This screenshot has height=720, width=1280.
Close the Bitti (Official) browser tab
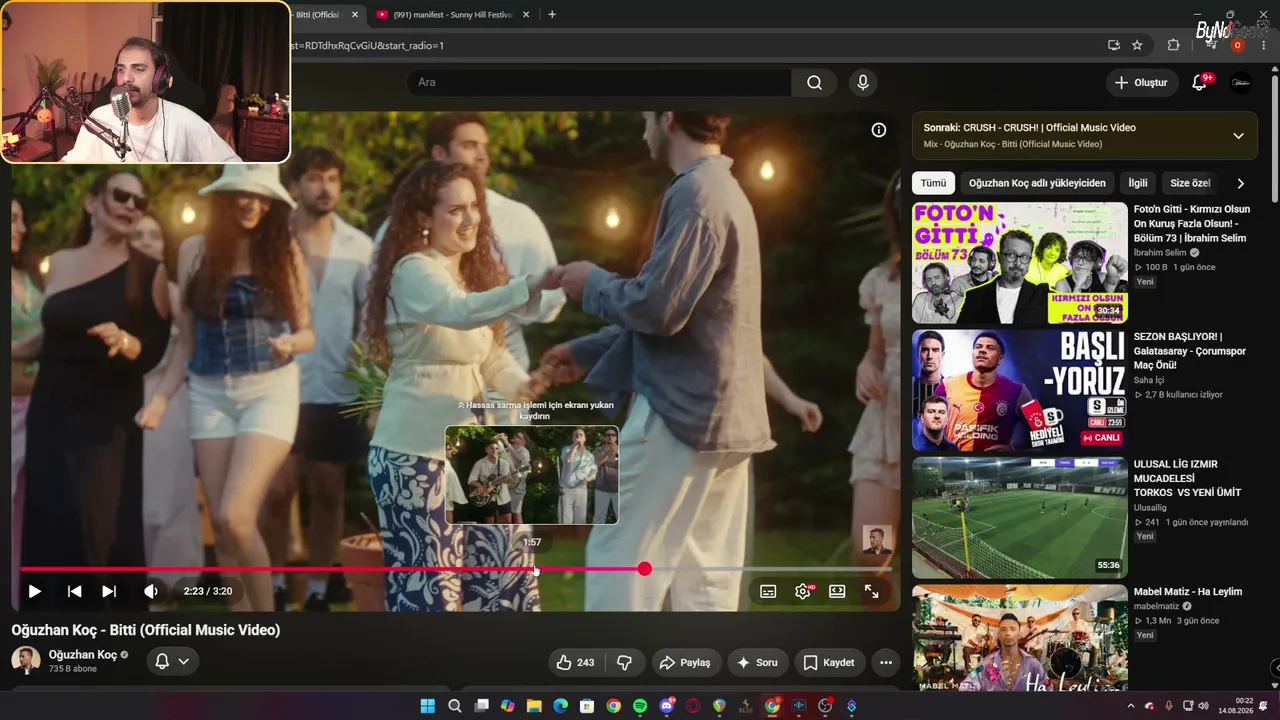click(355, 15)
